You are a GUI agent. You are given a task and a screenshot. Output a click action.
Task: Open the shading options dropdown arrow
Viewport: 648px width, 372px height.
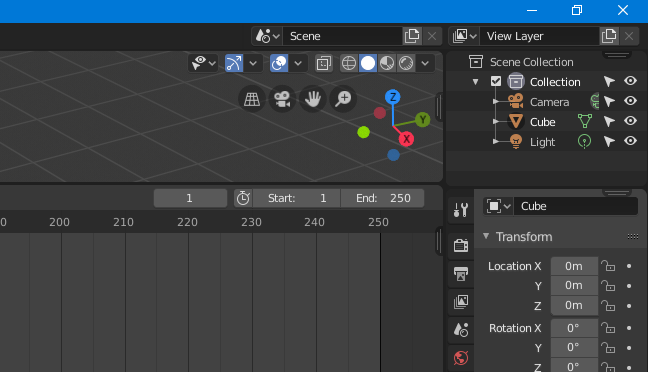click(425, 63)
